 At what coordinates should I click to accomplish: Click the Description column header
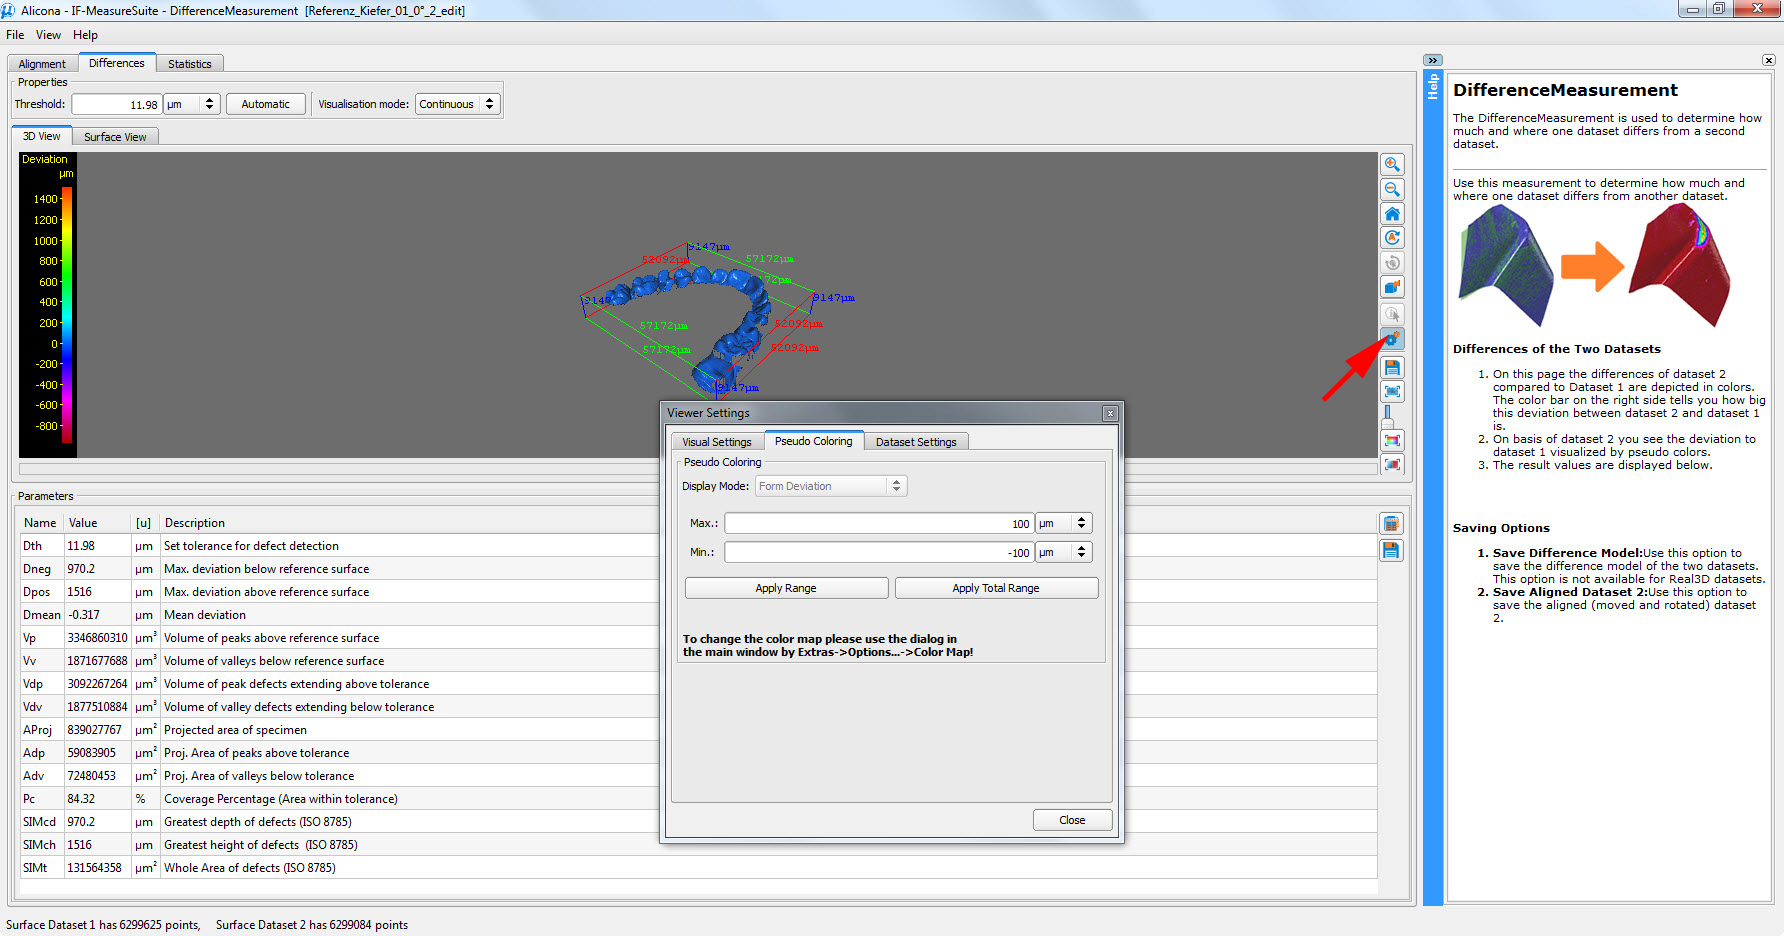195,523
